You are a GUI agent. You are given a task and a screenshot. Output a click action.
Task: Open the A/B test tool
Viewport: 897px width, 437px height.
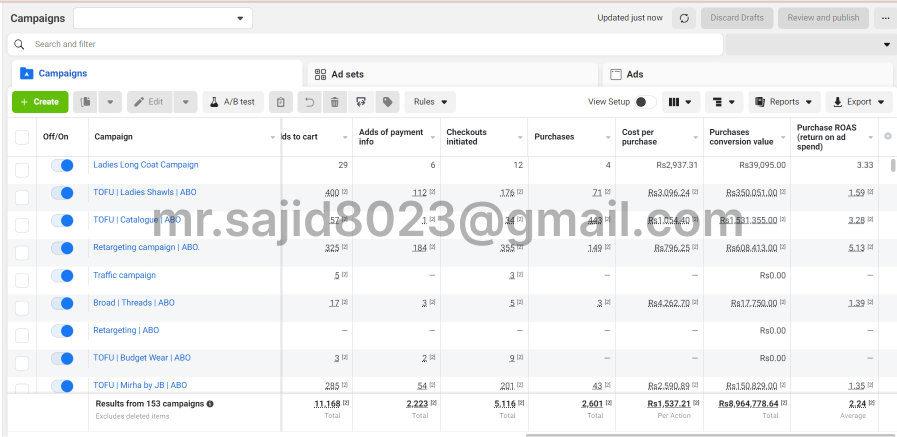pyautogui.click(x=230, y=102)
